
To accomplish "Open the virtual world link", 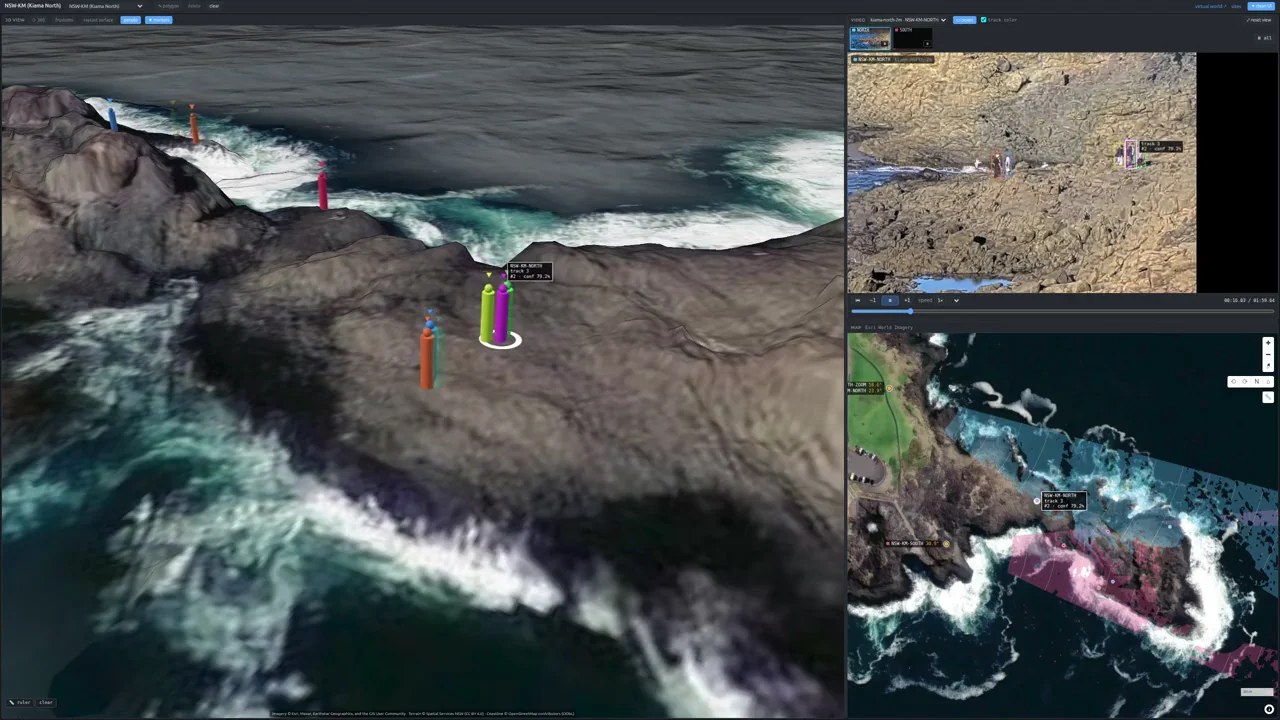I will point(1209,6).
